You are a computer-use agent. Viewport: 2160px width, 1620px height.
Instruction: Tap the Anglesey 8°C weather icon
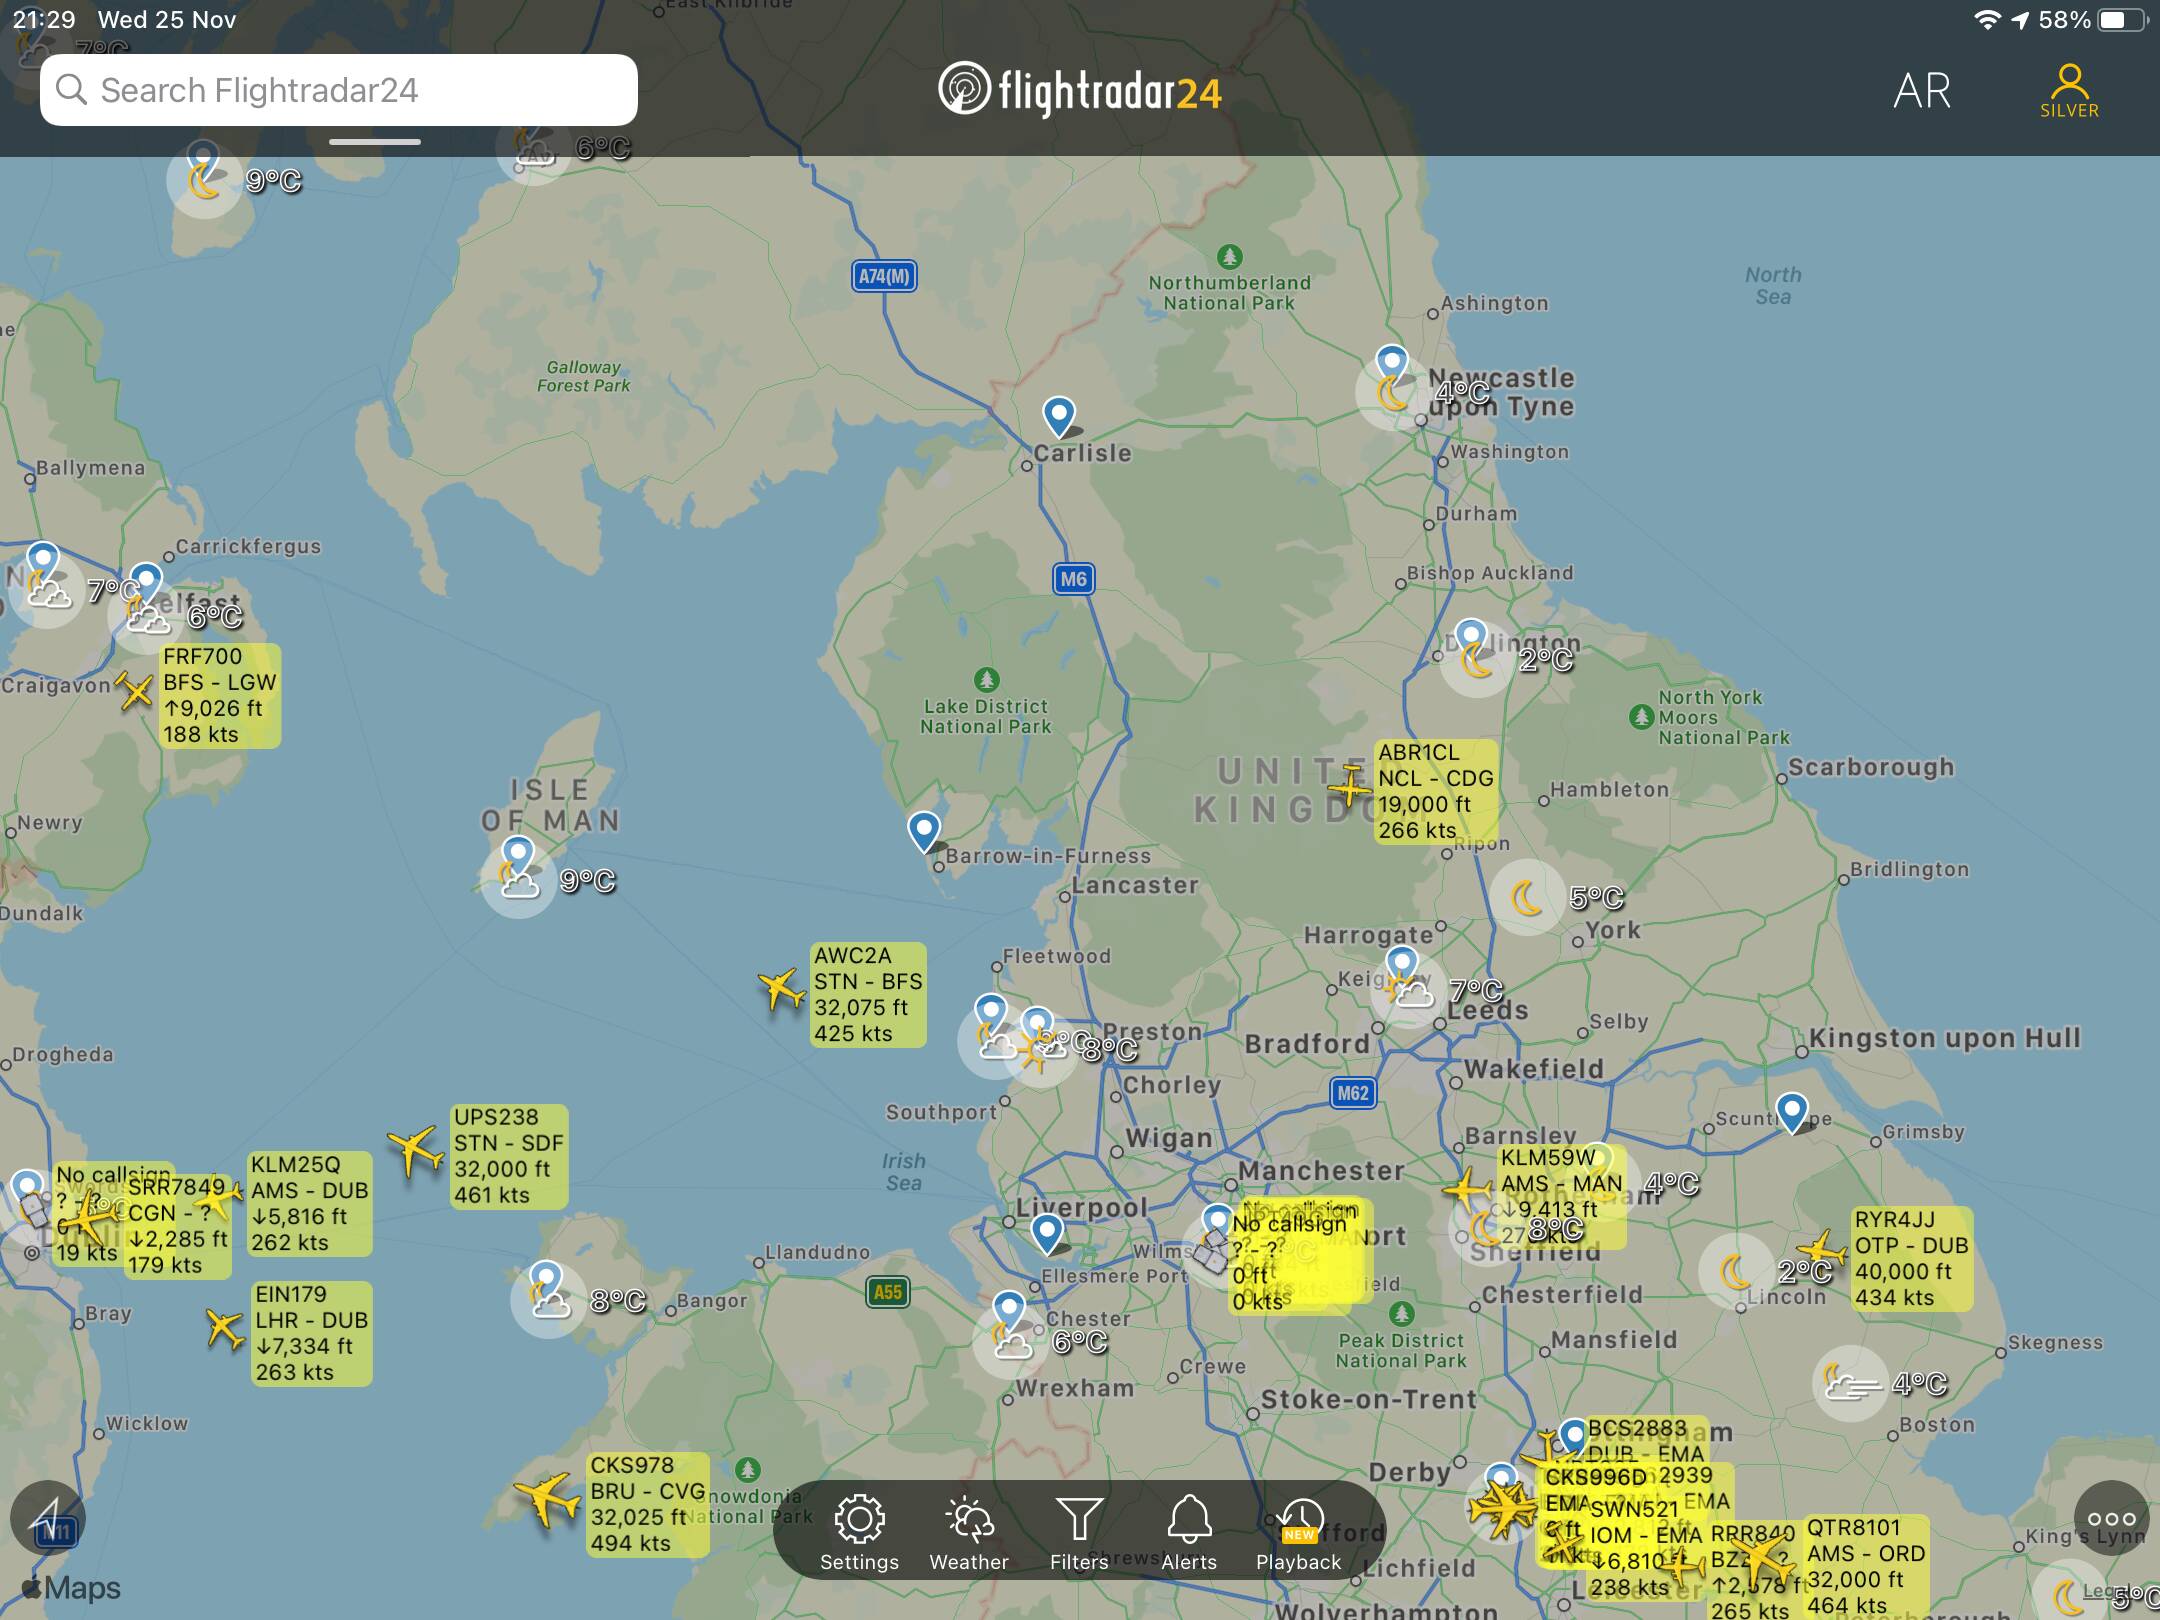tap(548, 1301)
